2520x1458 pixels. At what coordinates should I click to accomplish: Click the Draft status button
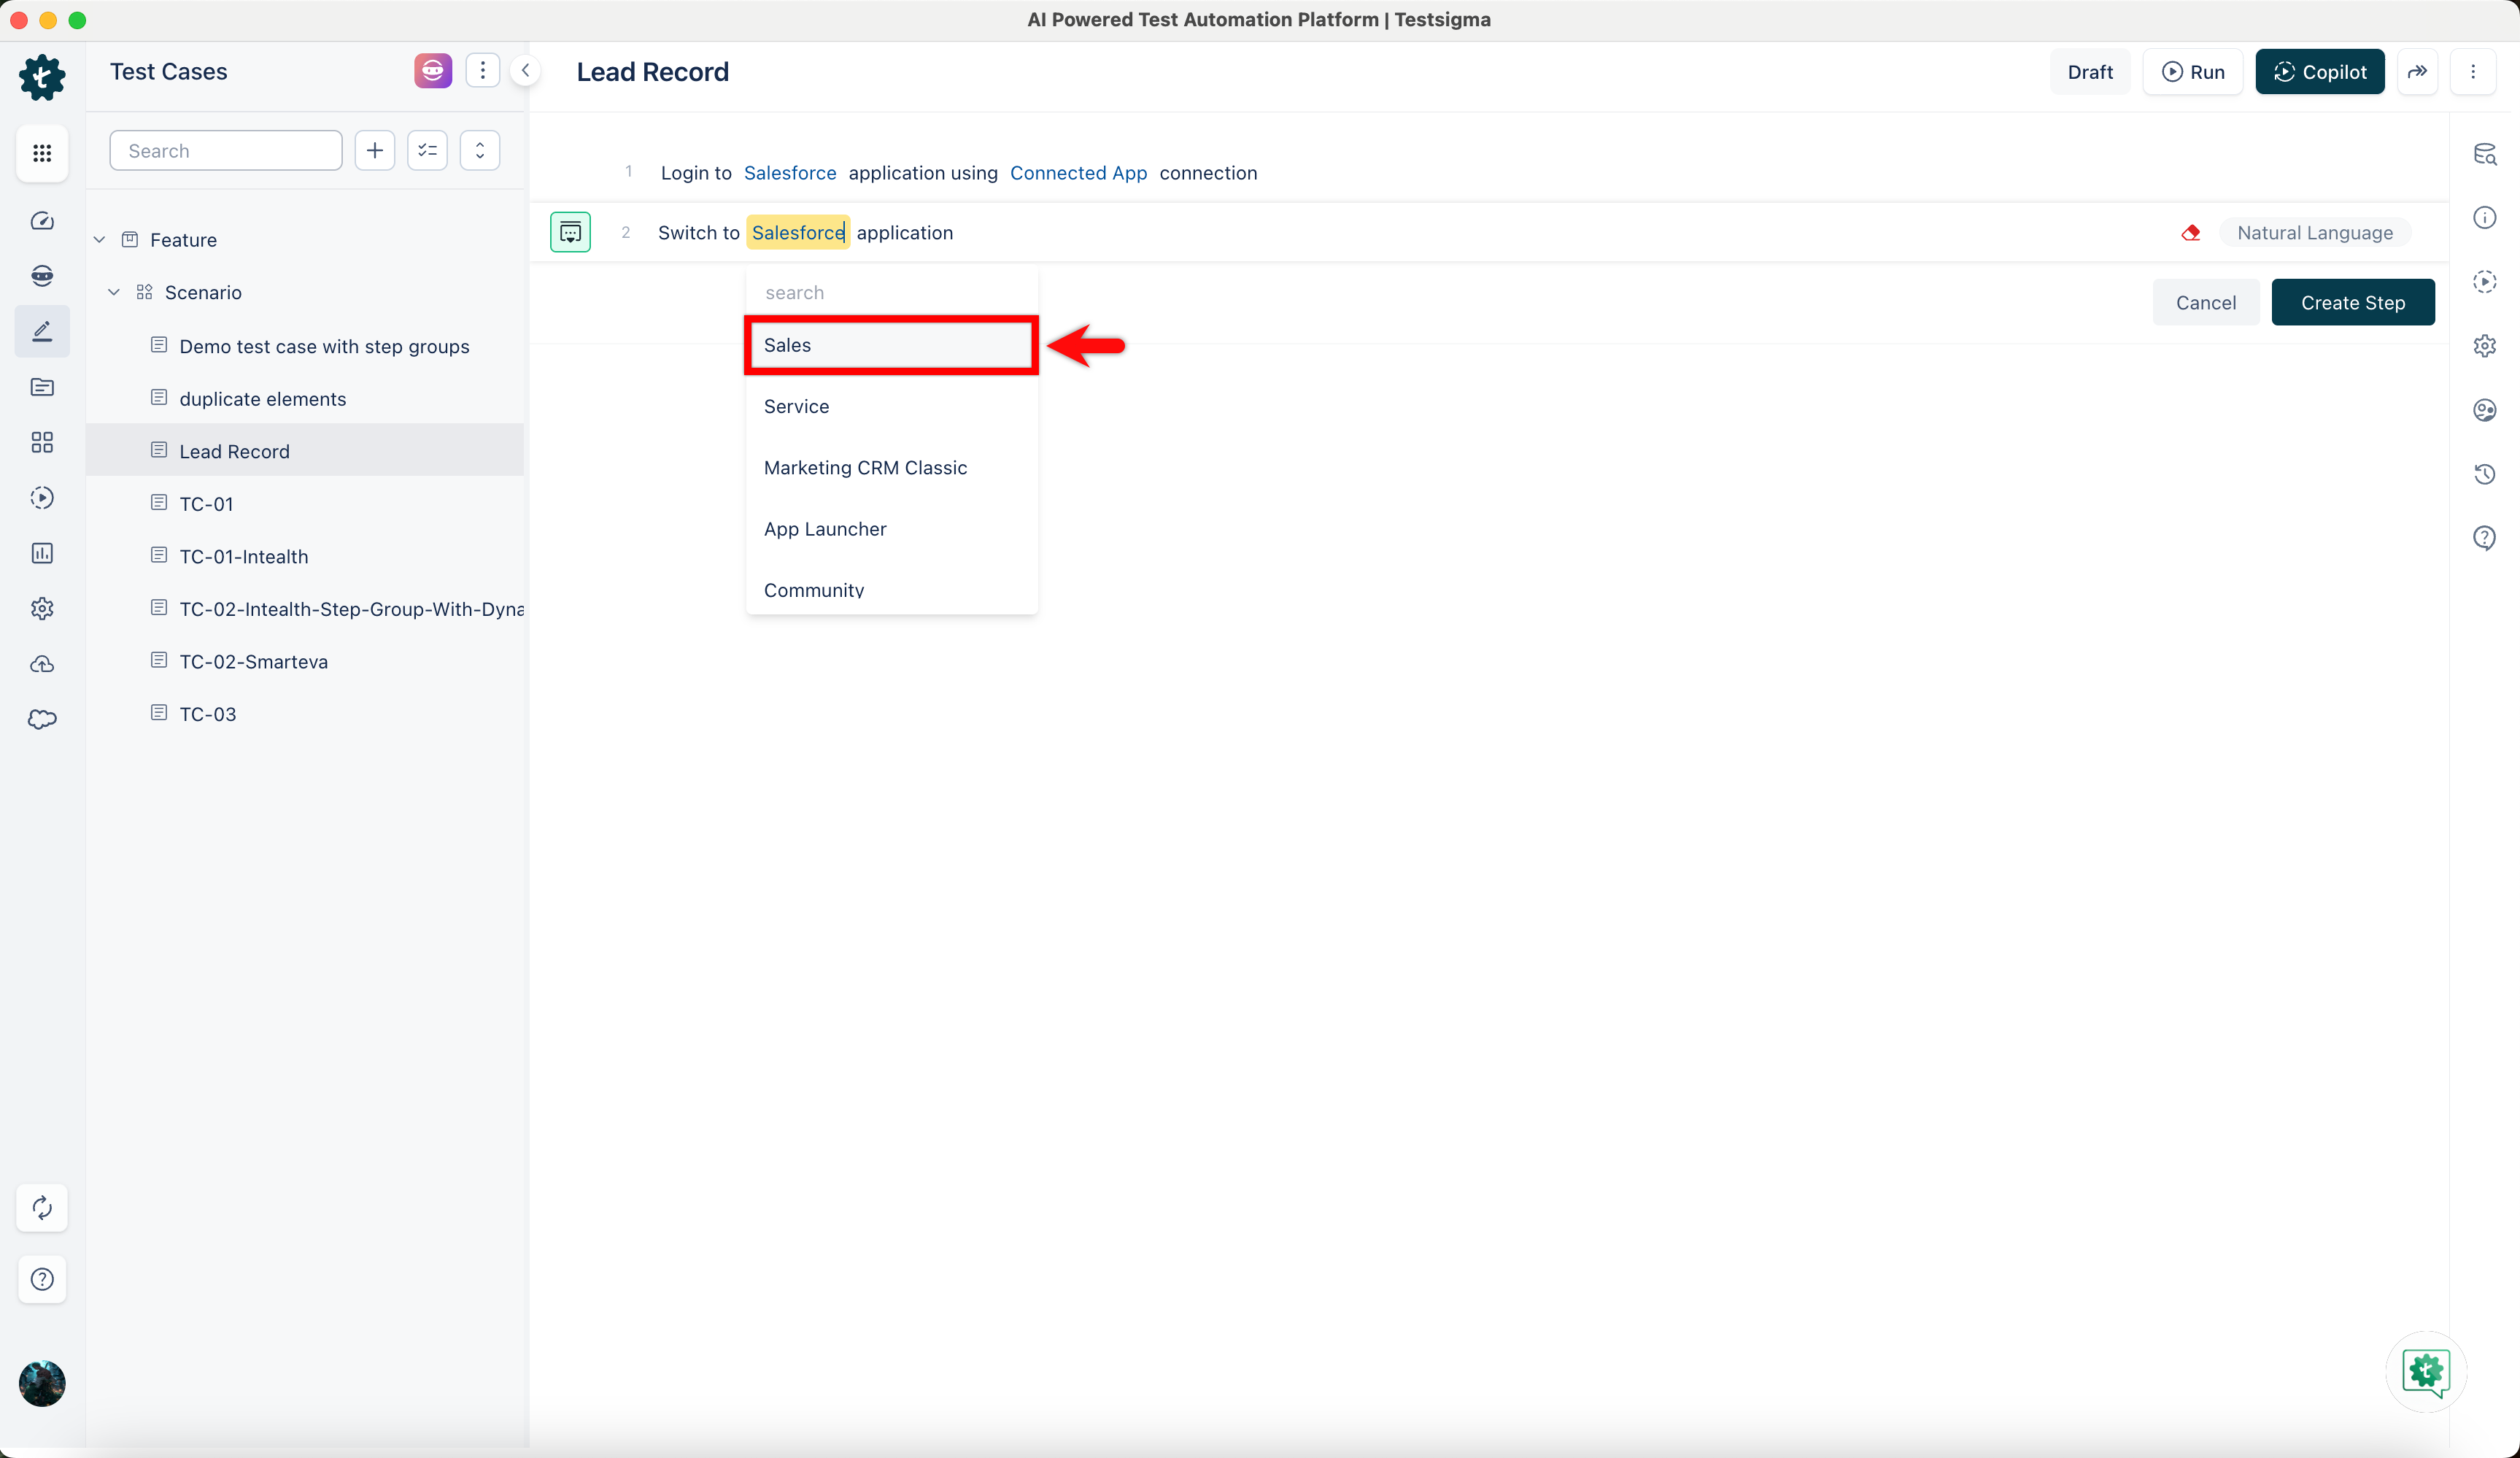coord(2090,72)
